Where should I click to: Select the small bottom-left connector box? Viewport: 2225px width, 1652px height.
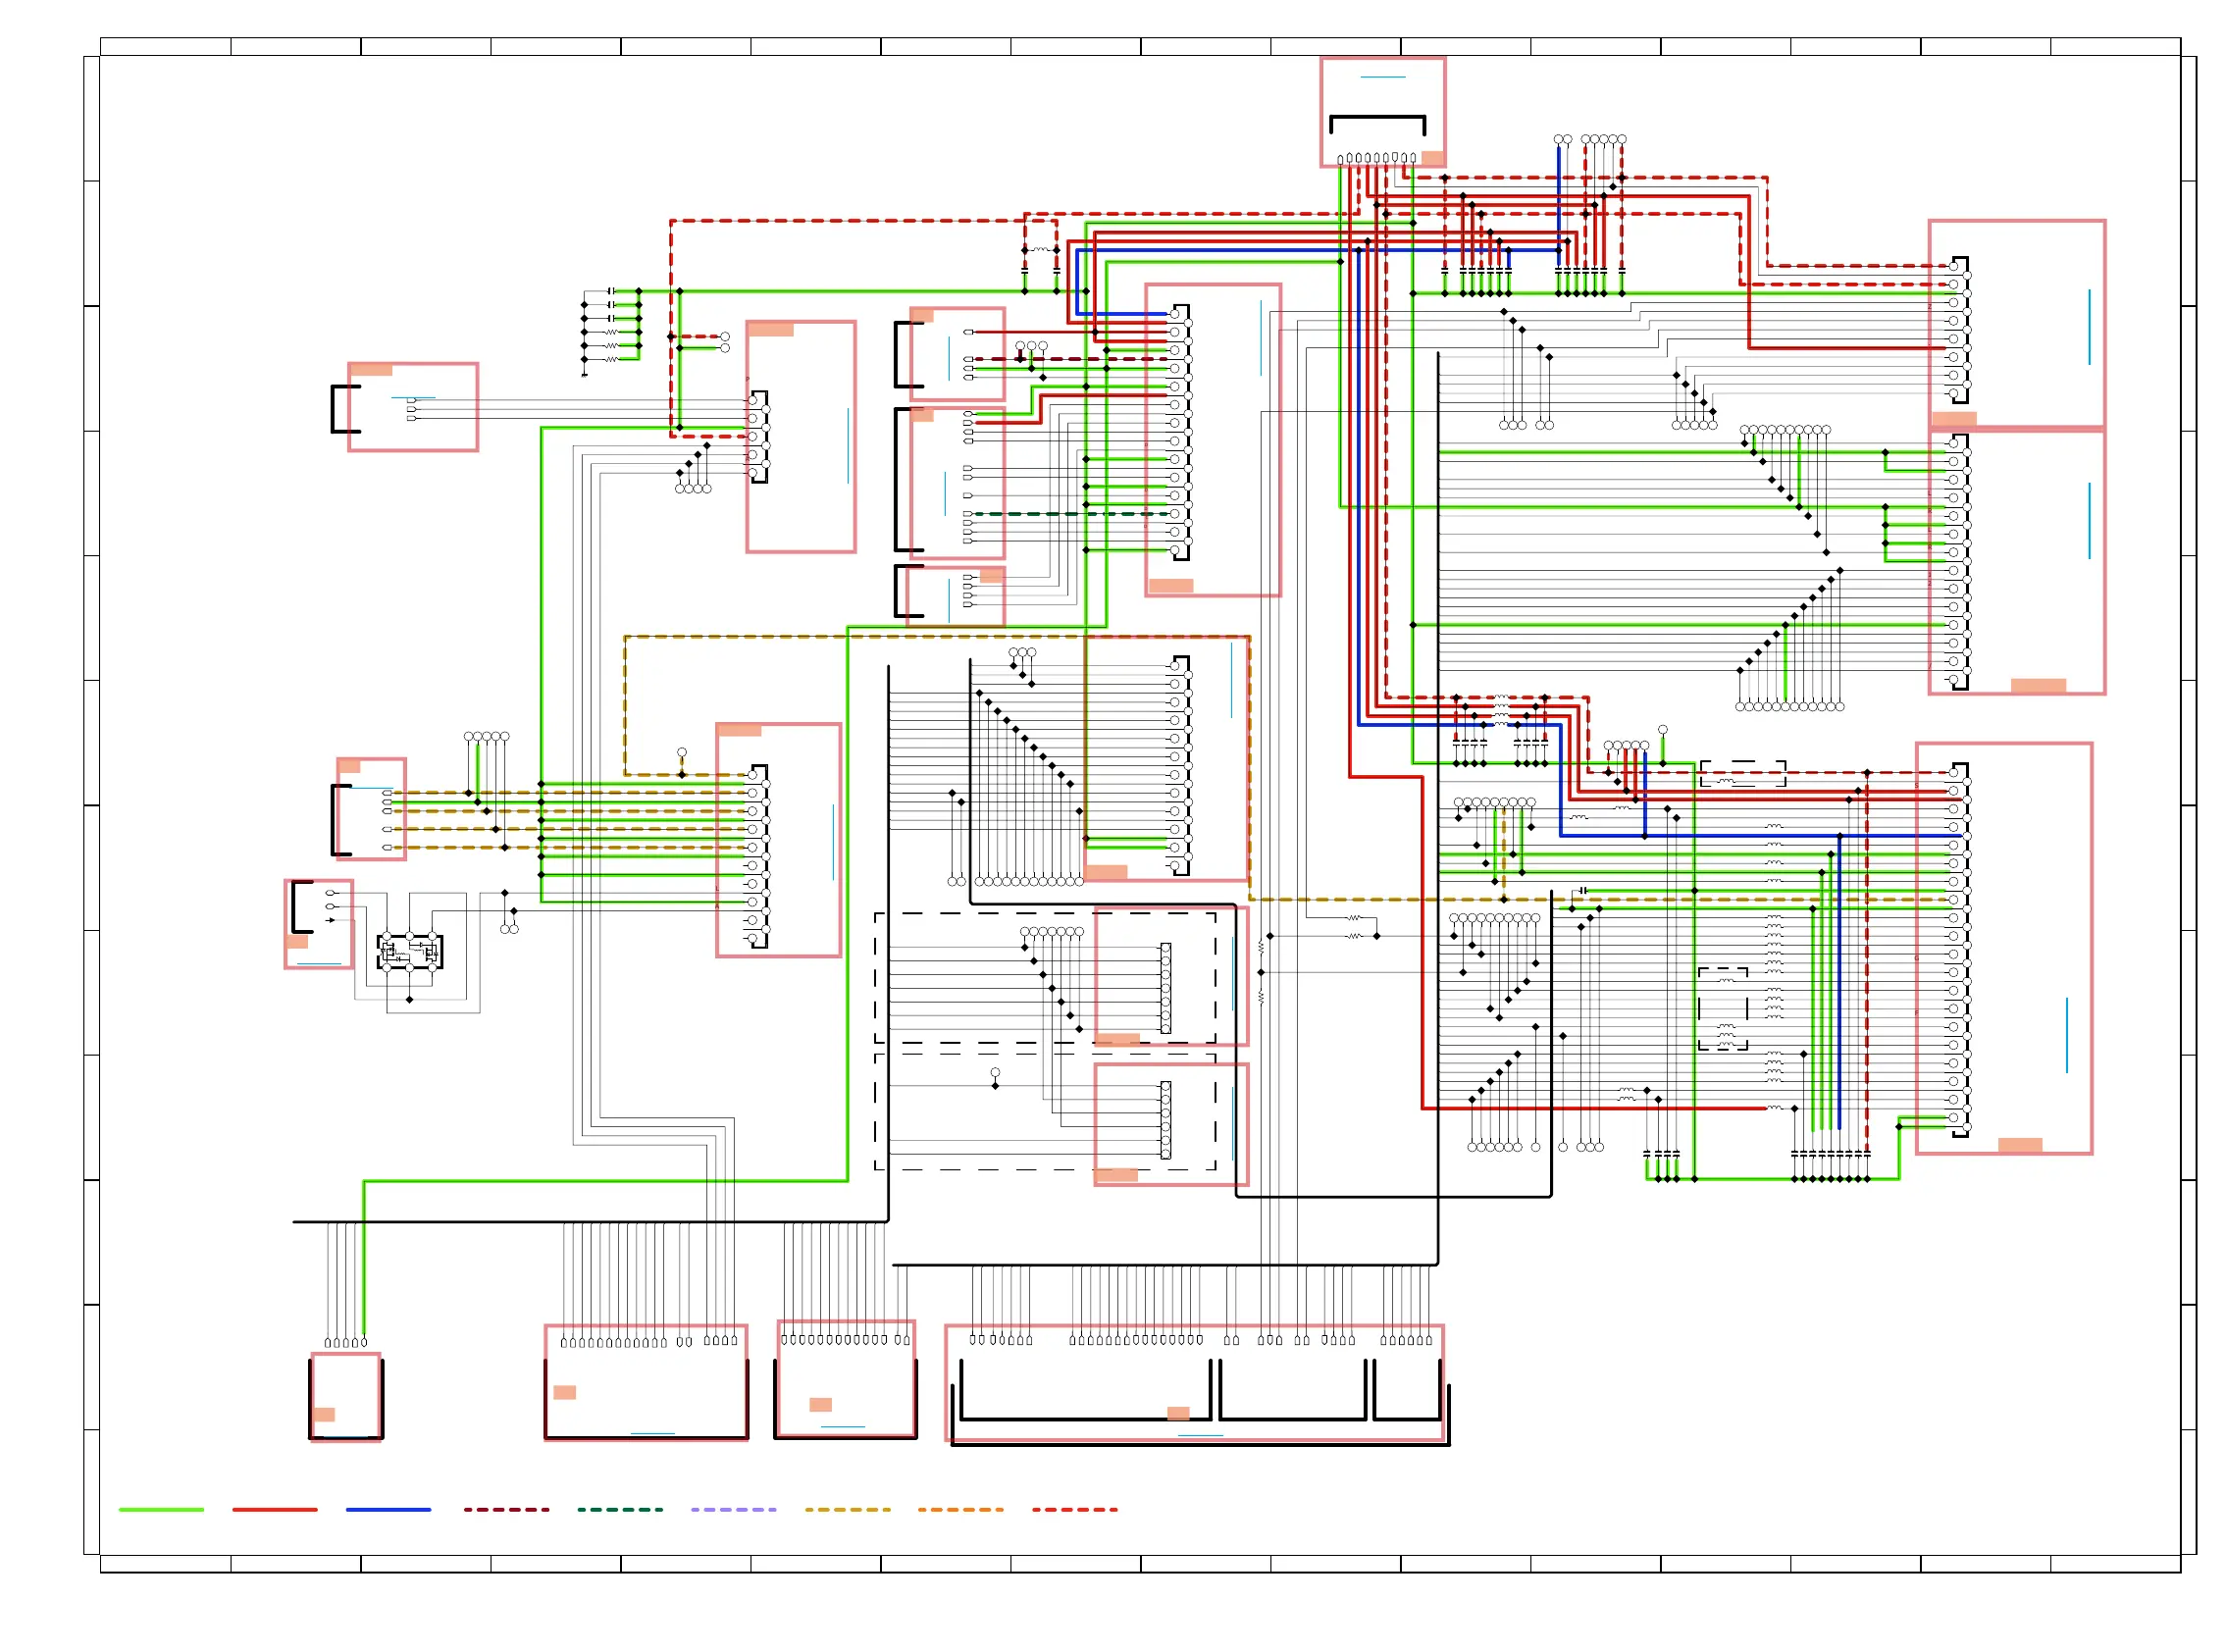(x=345, y=1395)
